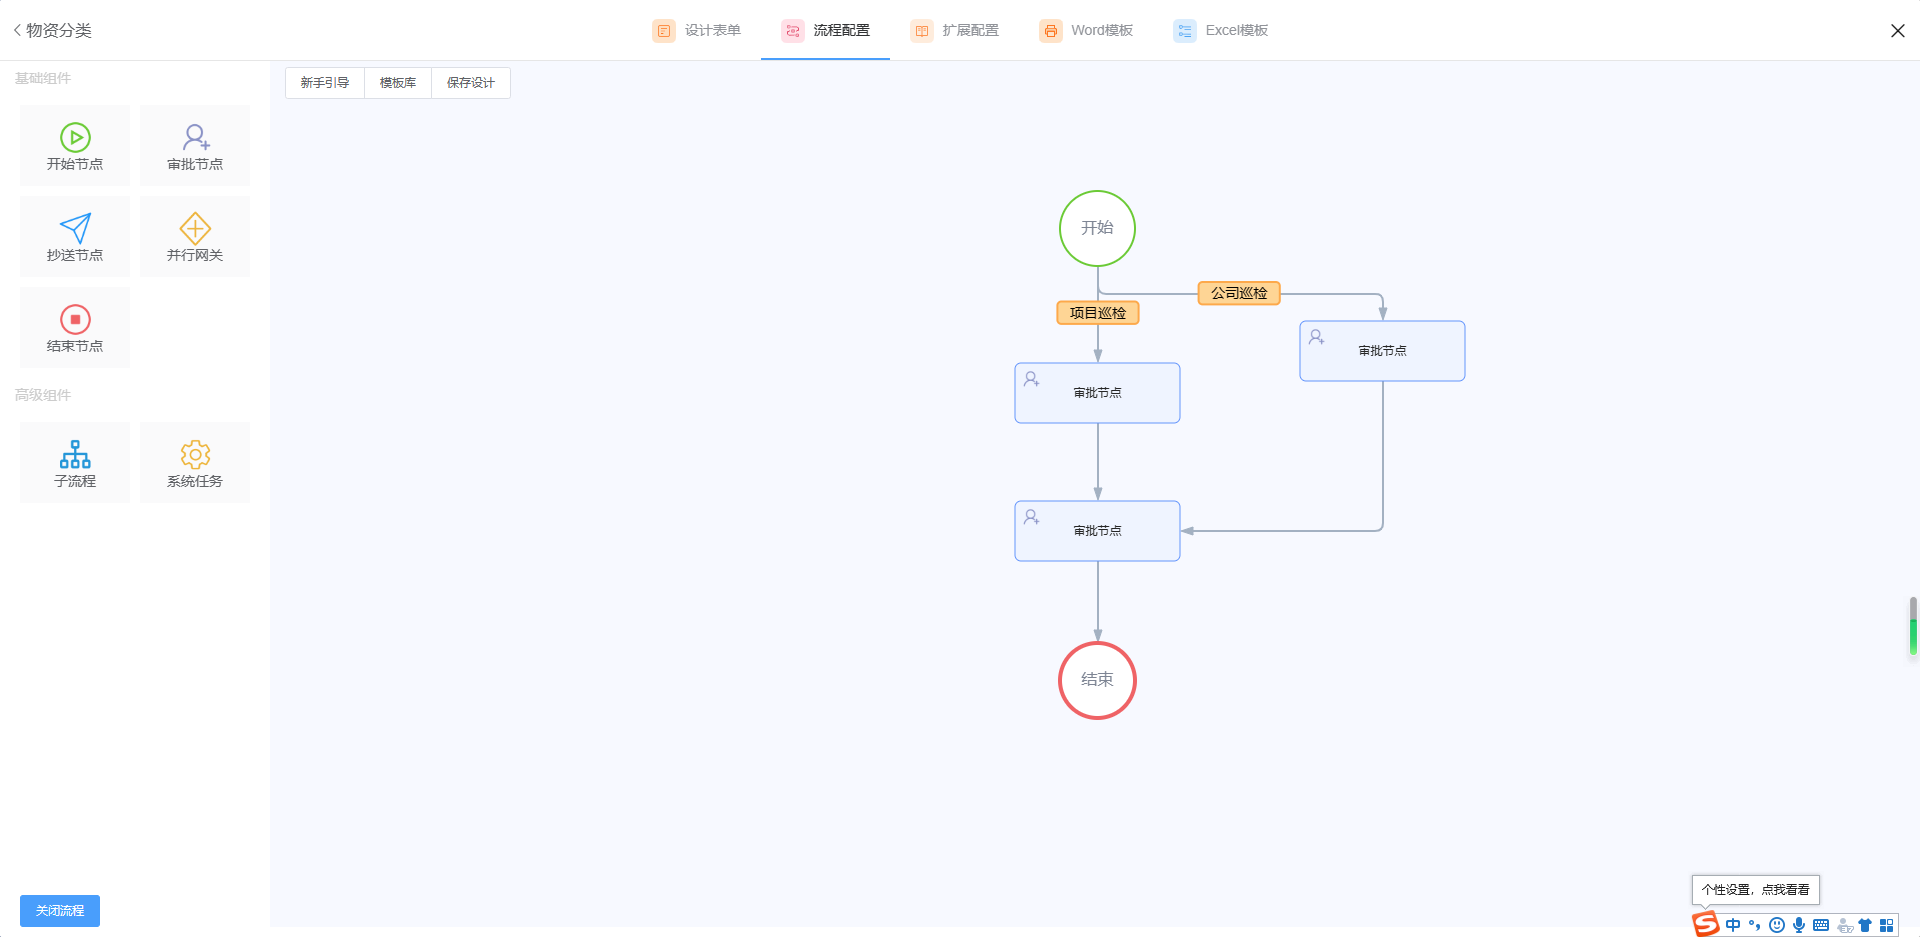This screenshot has height=937, width=1920.
Task: Click the Word模板 printer icon
Action: coord(1050,31)
